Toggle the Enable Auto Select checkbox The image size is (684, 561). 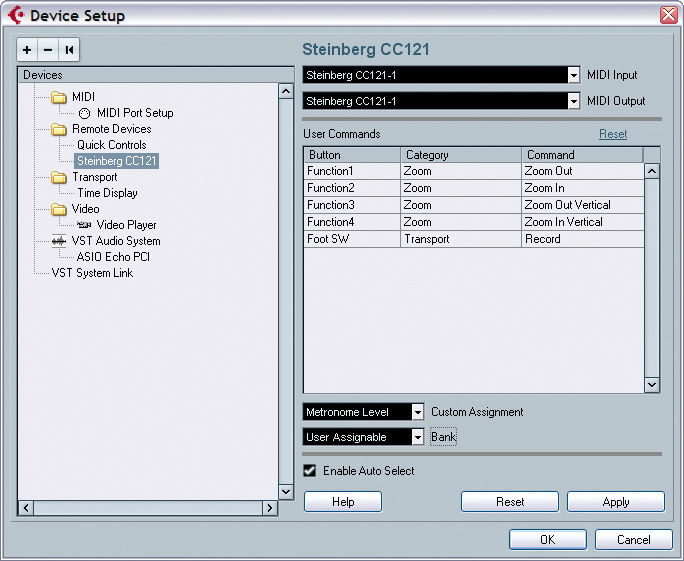(310, 470)
